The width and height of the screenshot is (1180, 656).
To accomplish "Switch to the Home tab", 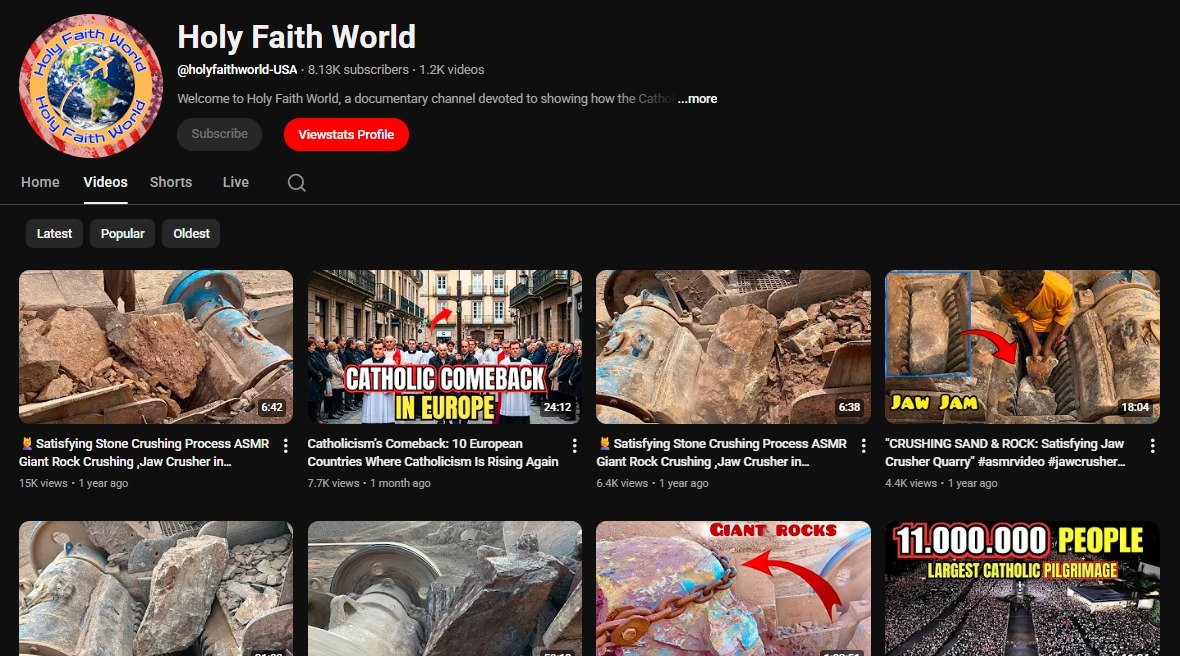I will tap(40, 182).
